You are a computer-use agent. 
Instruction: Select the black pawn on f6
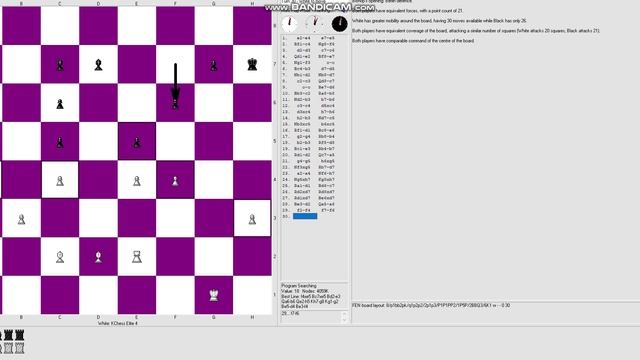[175, 104]
